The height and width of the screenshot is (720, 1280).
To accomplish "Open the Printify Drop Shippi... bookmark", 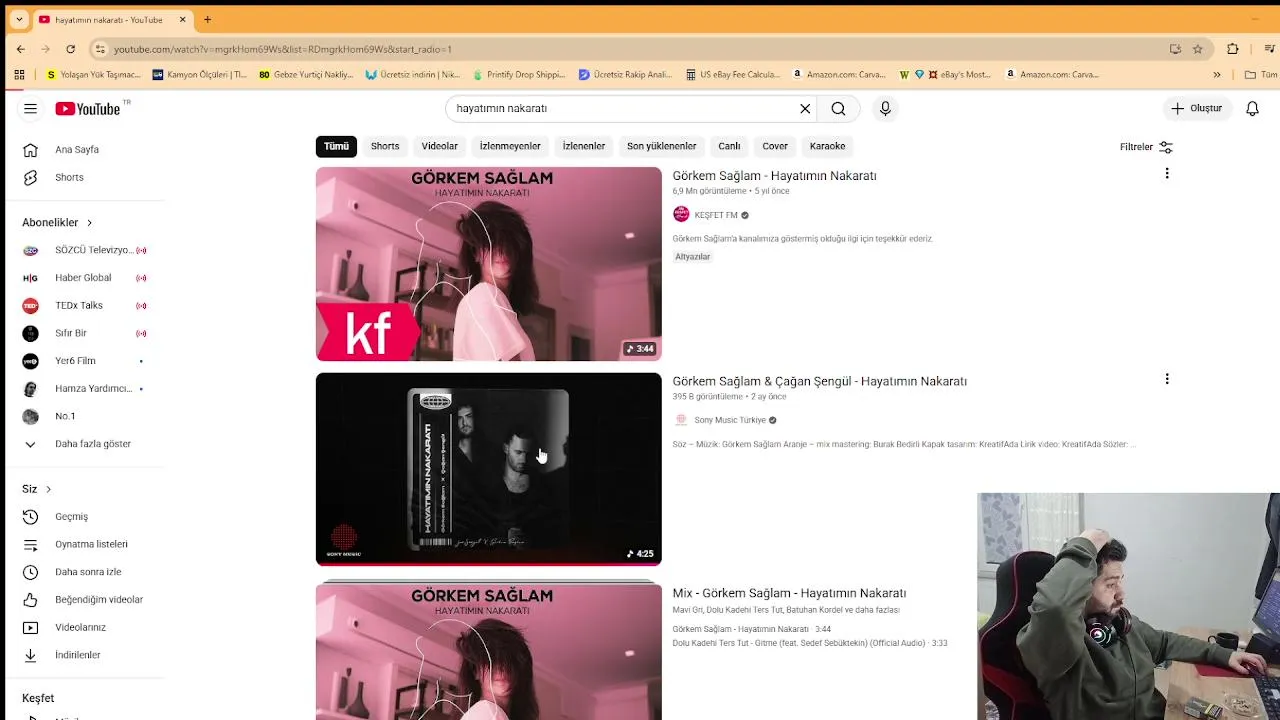I will (519, 74).
